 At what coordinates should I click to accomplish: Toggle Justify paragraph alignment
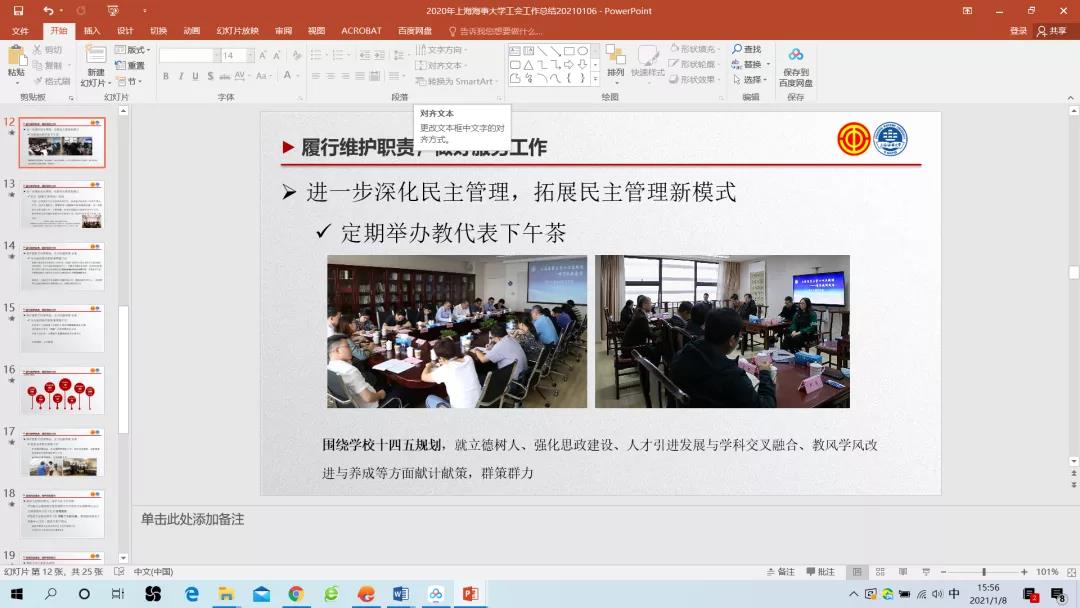360,76
